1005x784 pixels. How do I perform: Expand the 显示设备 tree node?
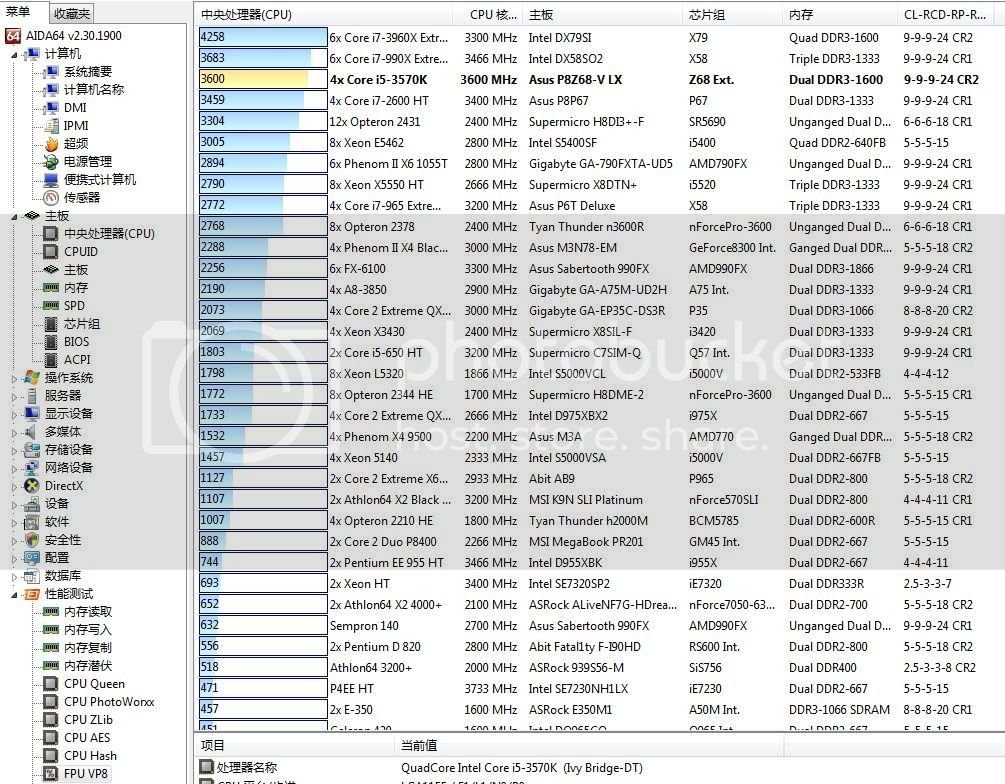[14, 414]
